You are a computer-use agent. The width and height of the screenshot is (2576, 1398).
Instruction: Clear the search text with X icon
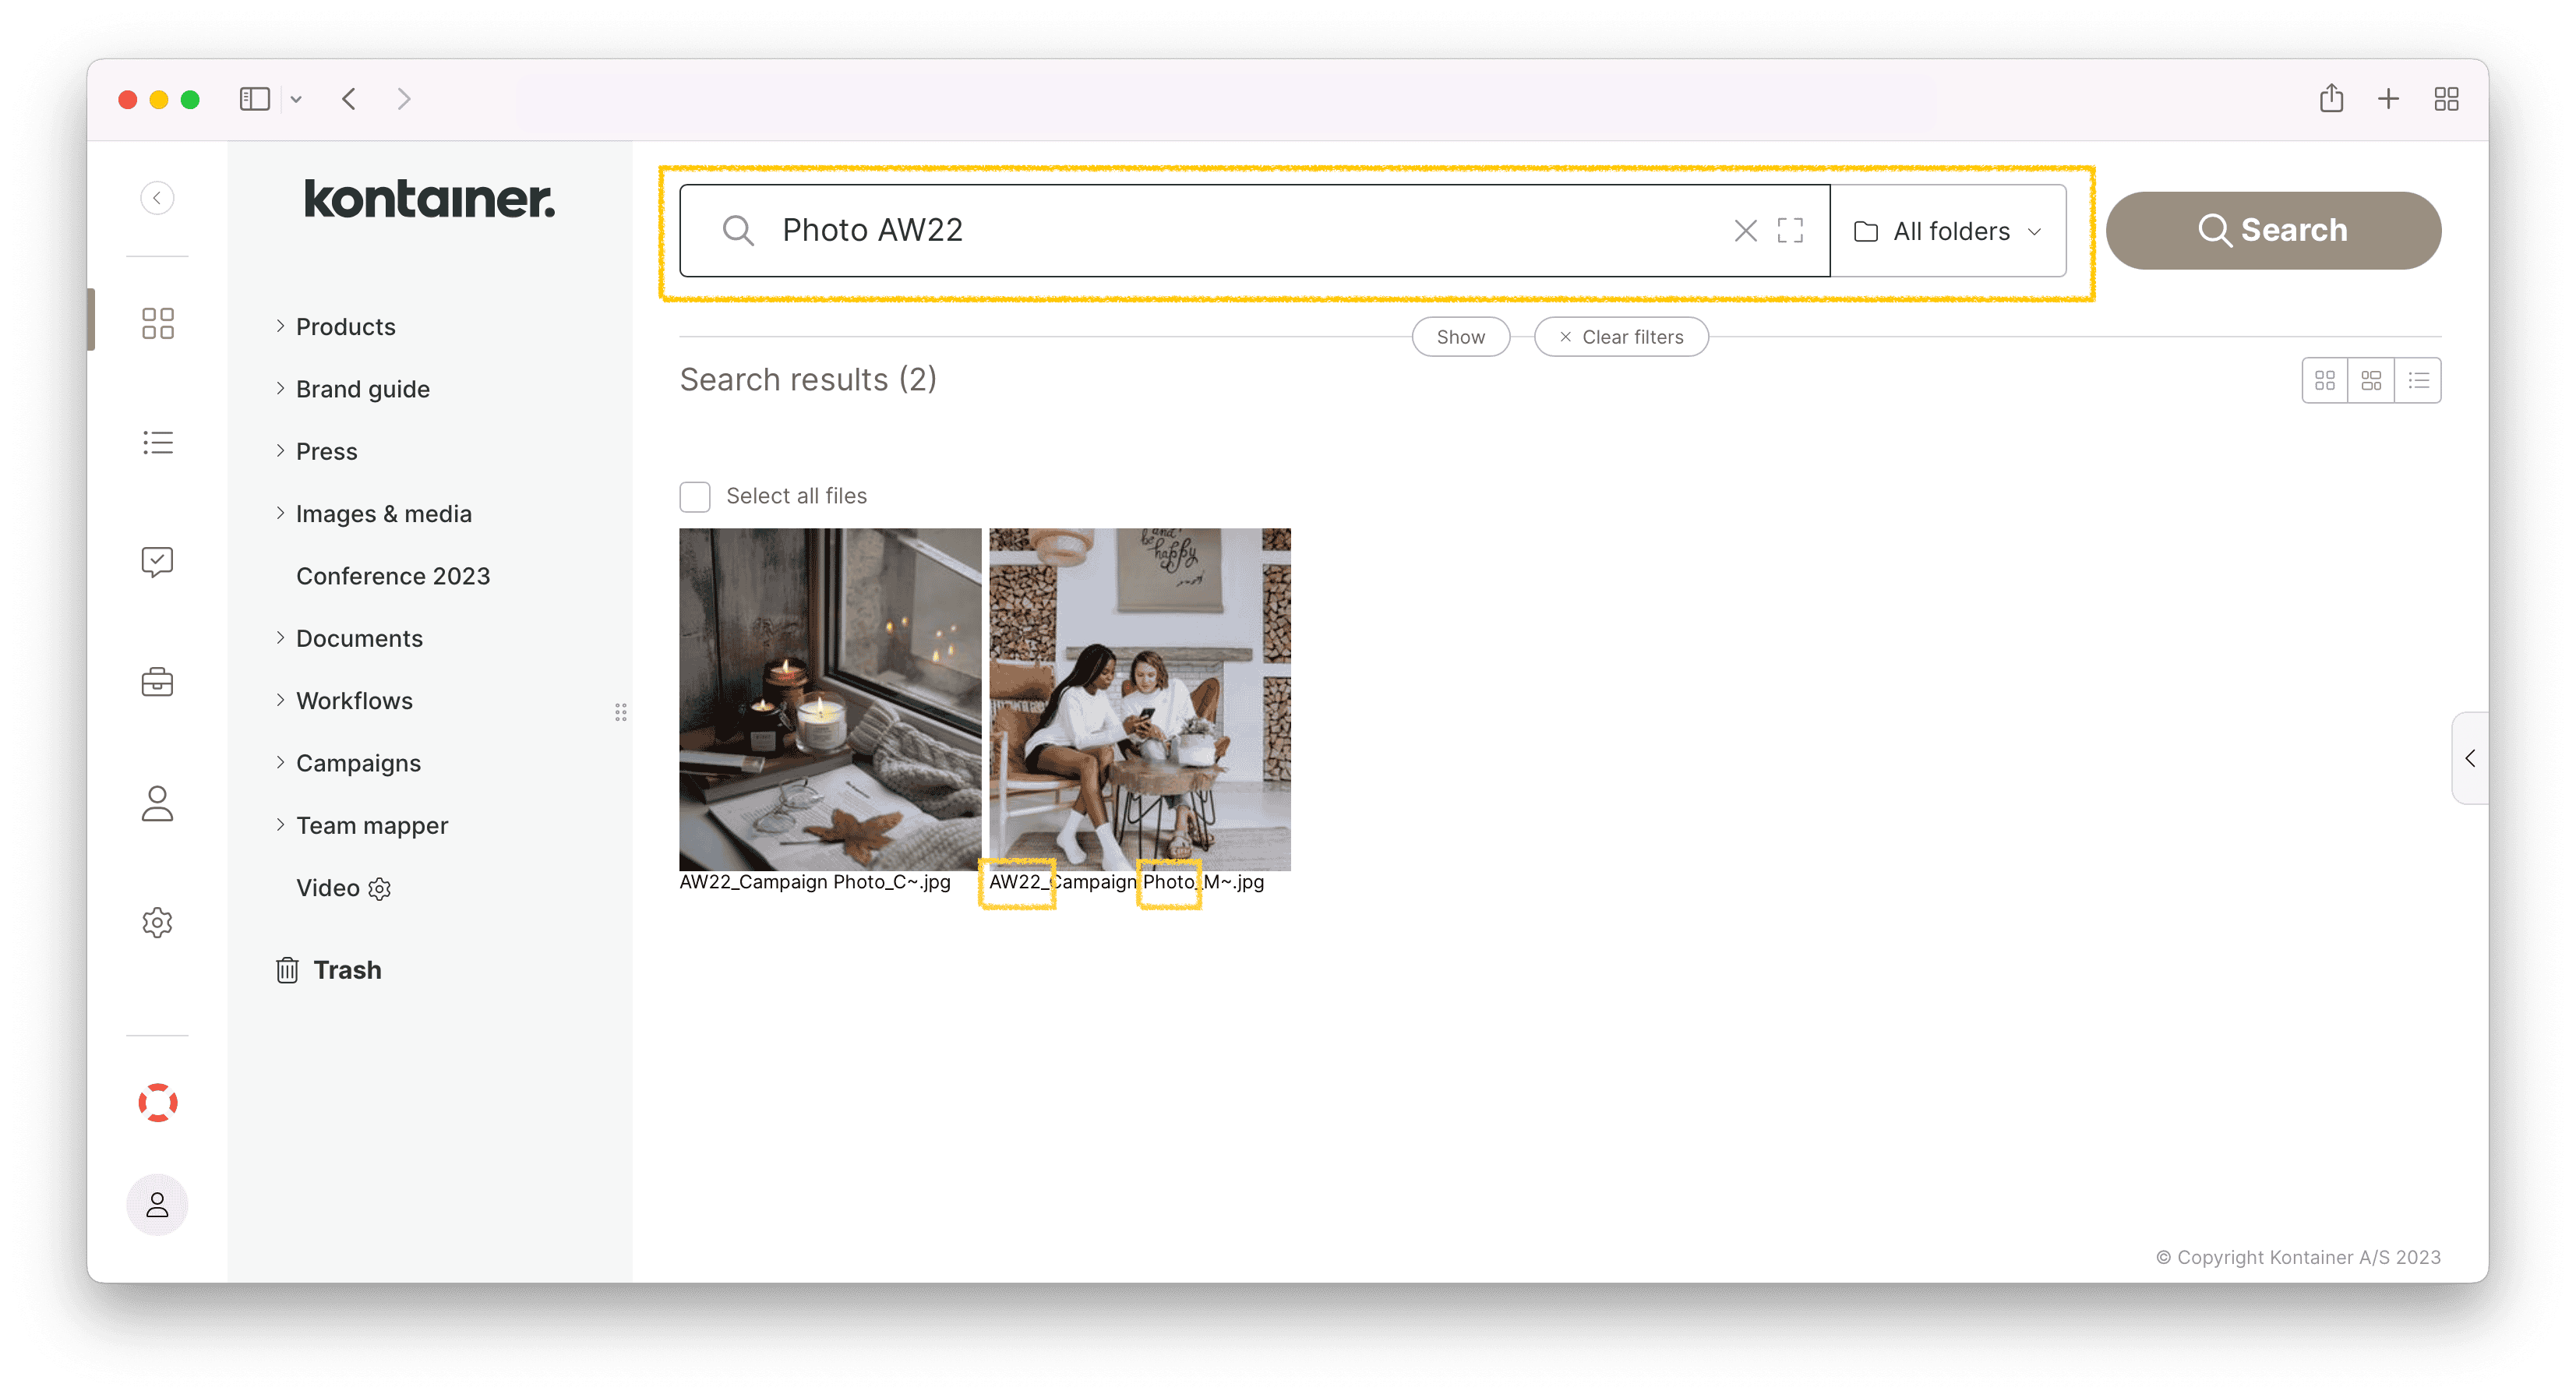1745,231
